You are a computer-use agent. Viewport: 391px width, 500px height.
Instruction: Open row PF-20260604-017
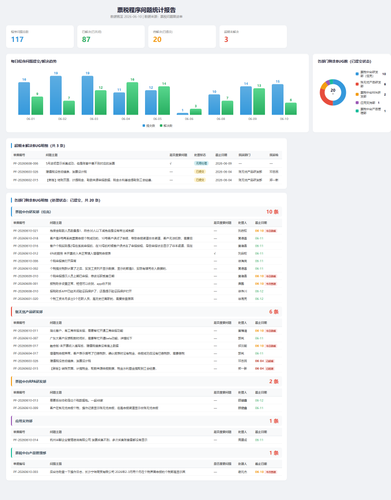146,353
